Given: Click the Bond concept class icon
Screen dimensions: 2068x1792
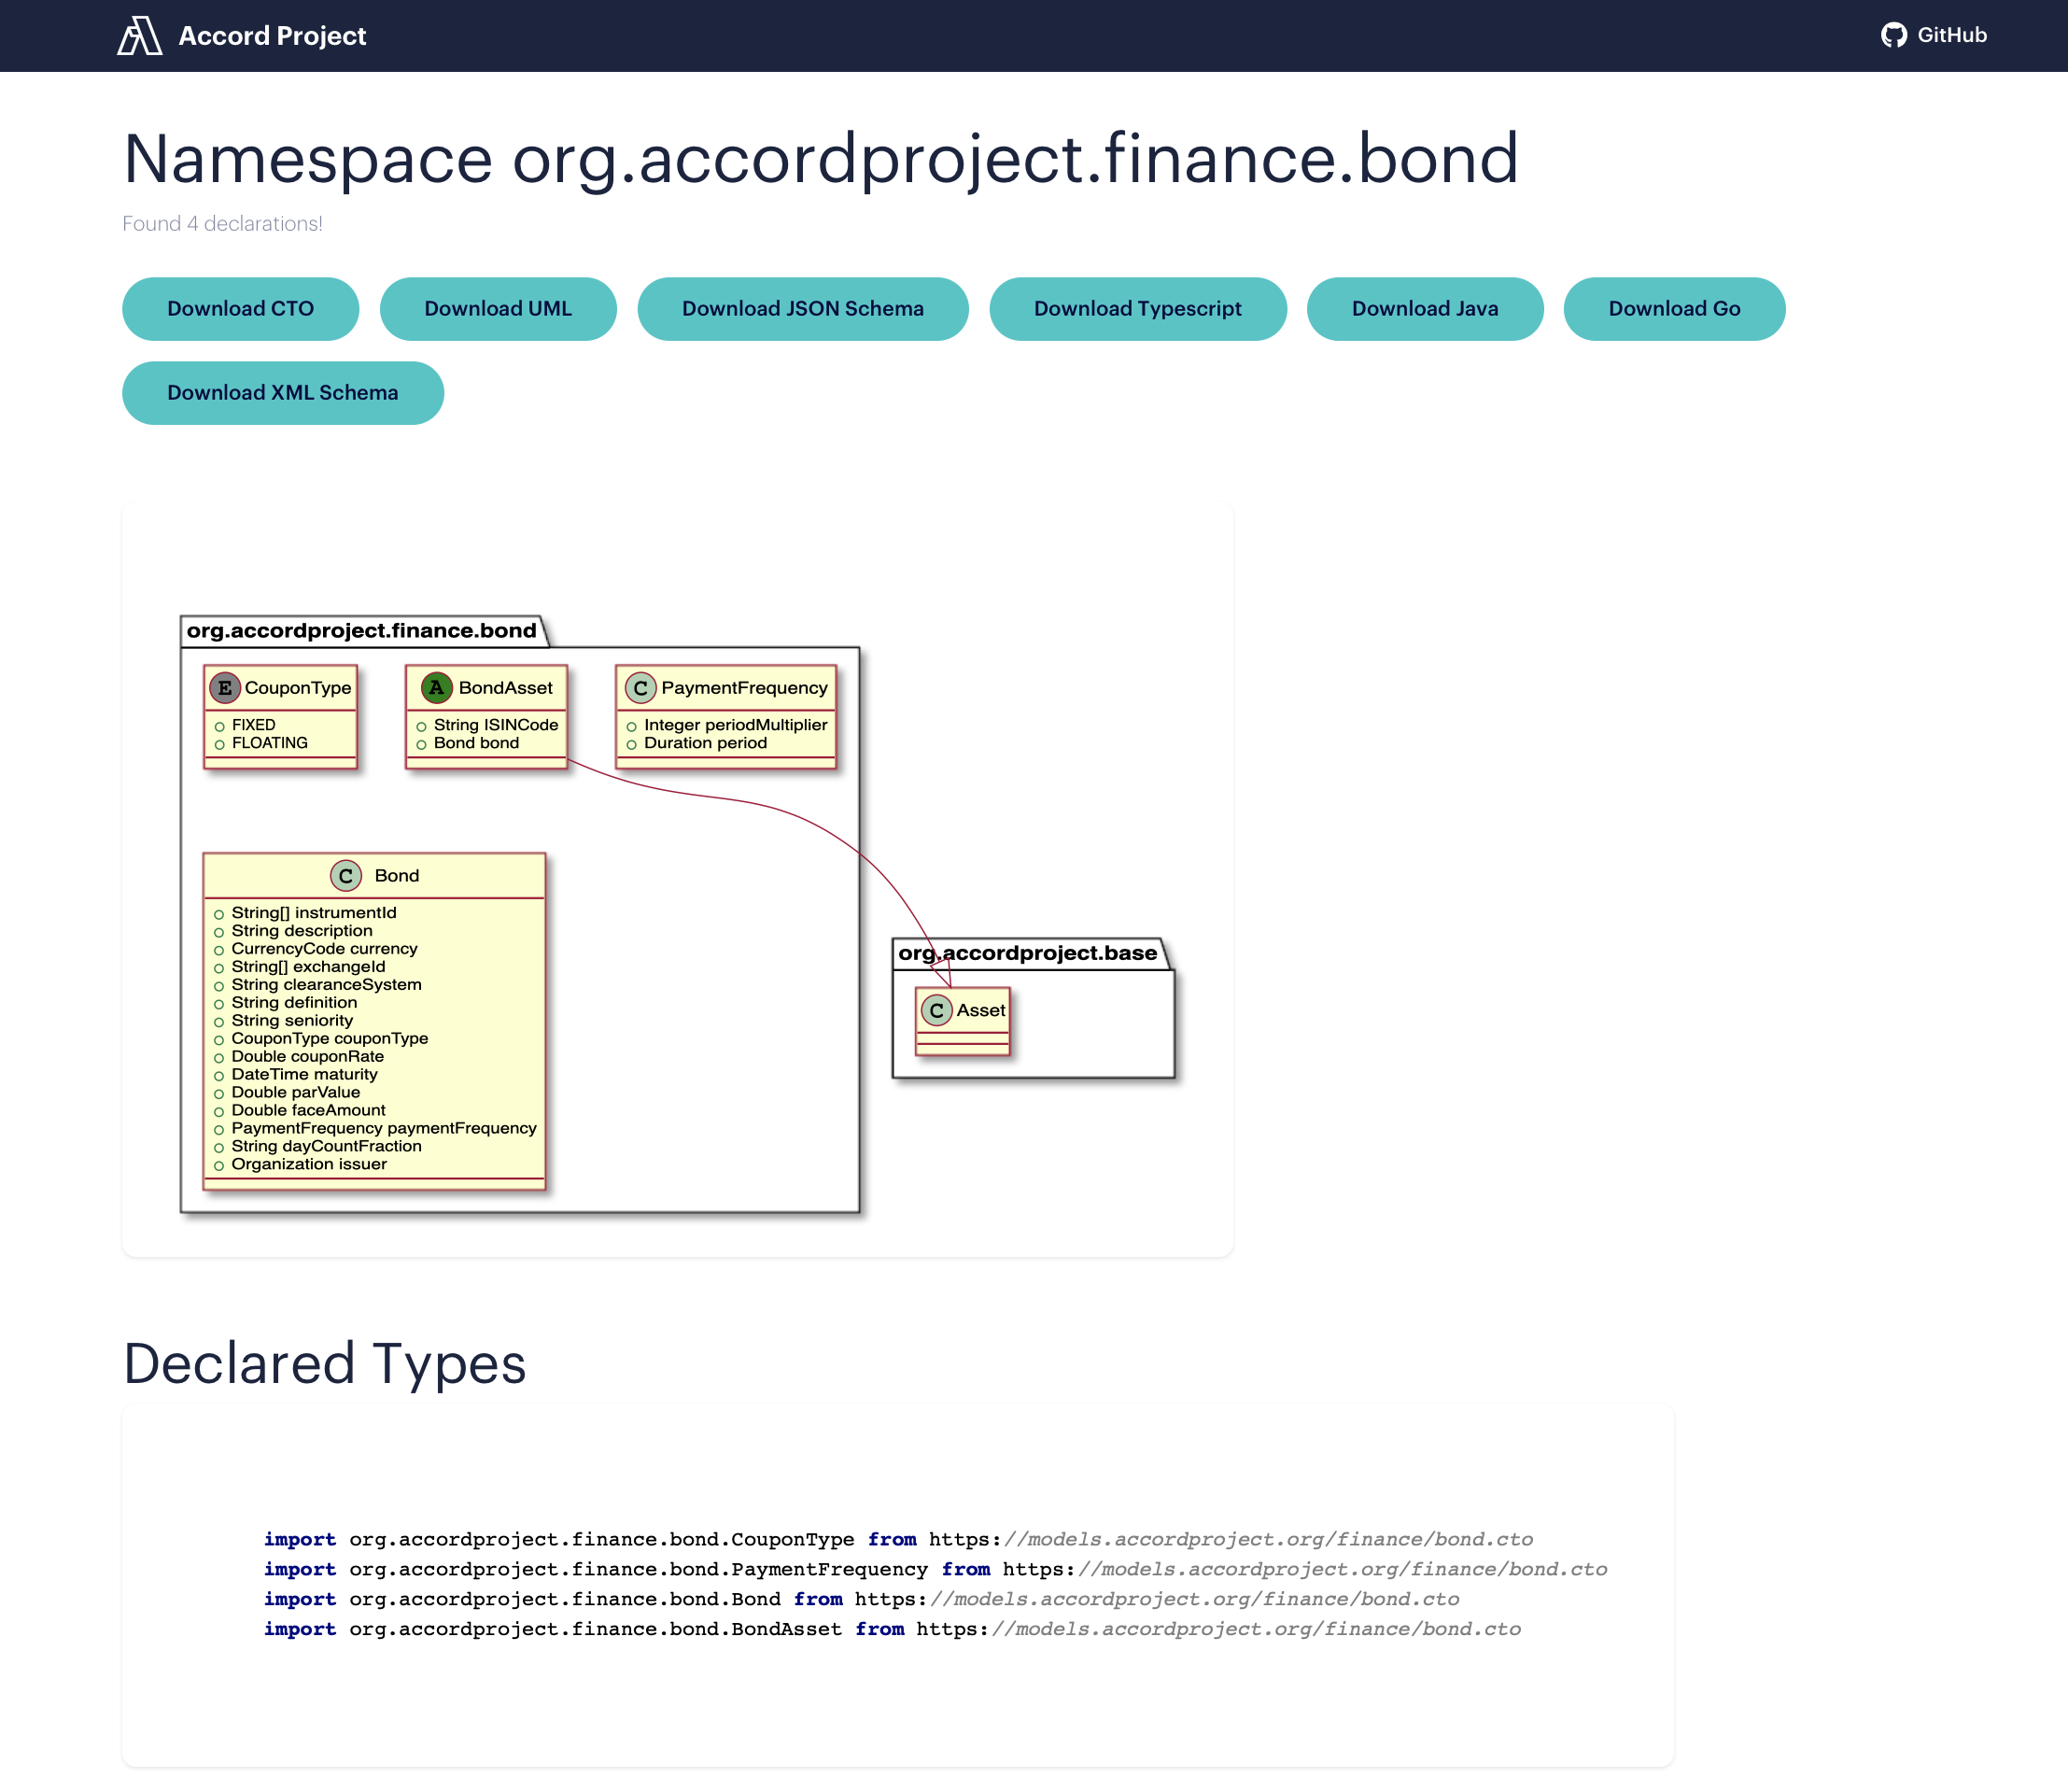Looking at the screenshot, I should [x=350, y=874].
